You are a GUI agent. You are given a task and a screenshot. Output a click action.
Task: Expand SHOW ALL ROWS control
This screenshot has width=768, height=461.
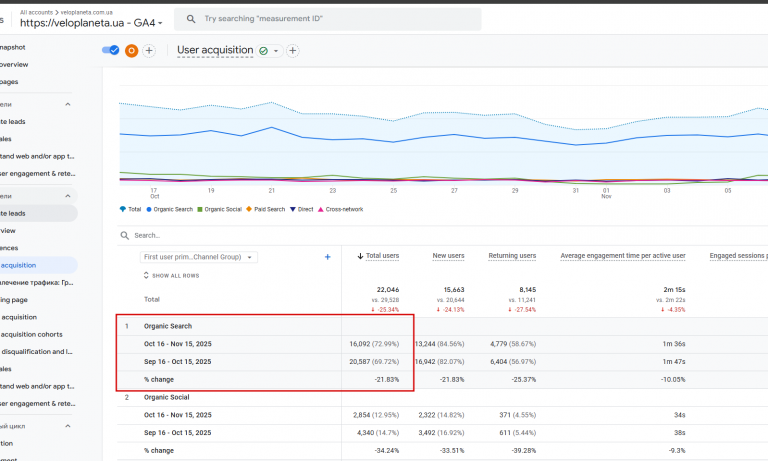[x=171, y=275]
